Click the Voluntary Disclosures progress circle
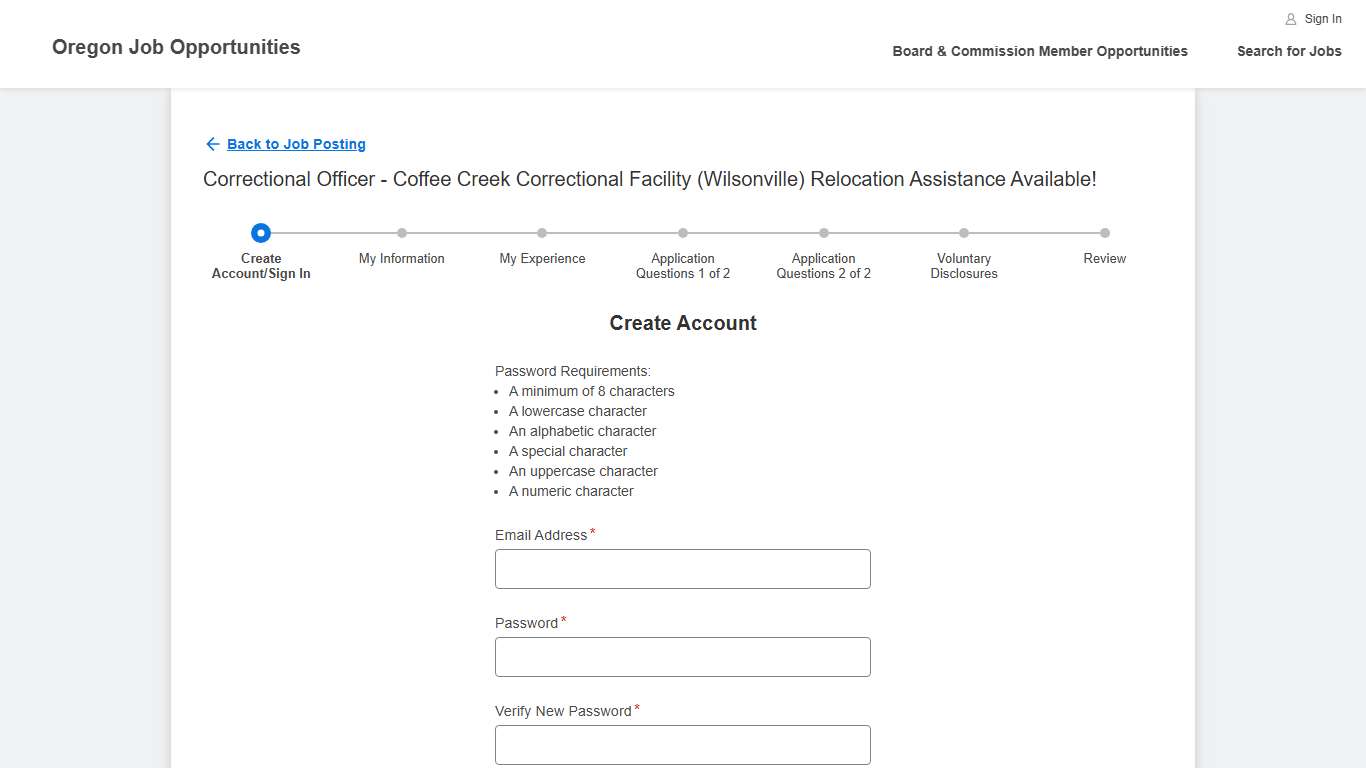 click(964, 232)
